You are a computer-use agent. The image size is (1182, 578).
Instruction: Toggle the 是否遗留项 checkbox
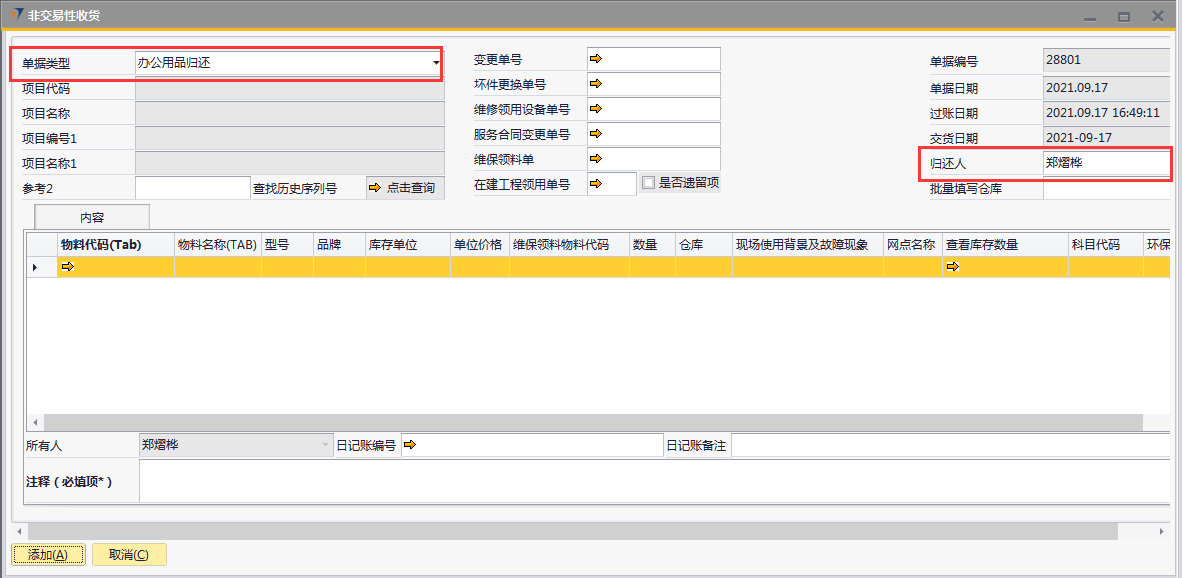[x=648, y=183]
